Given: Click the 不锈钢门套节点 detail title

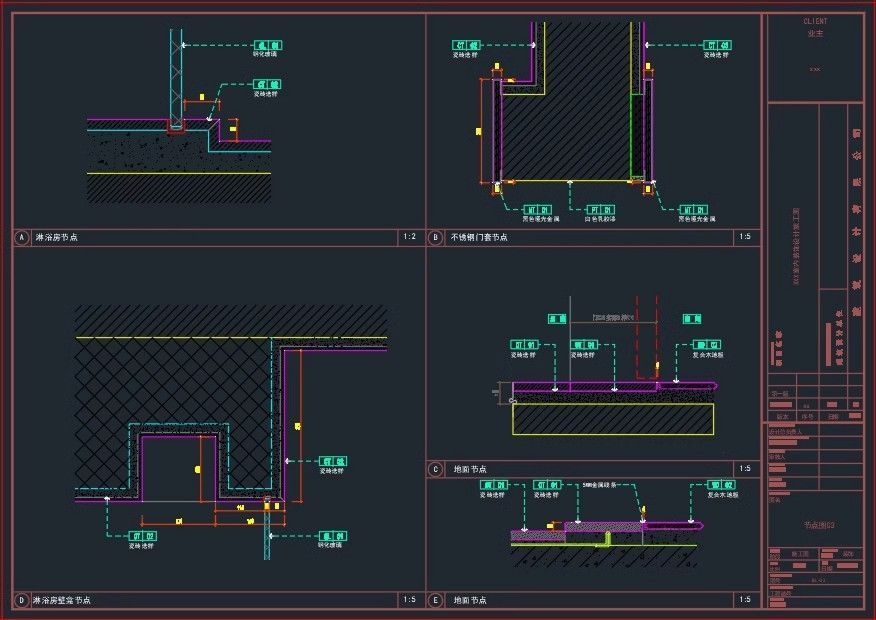Looking at the screenshot, I should [x=479, y=238].
